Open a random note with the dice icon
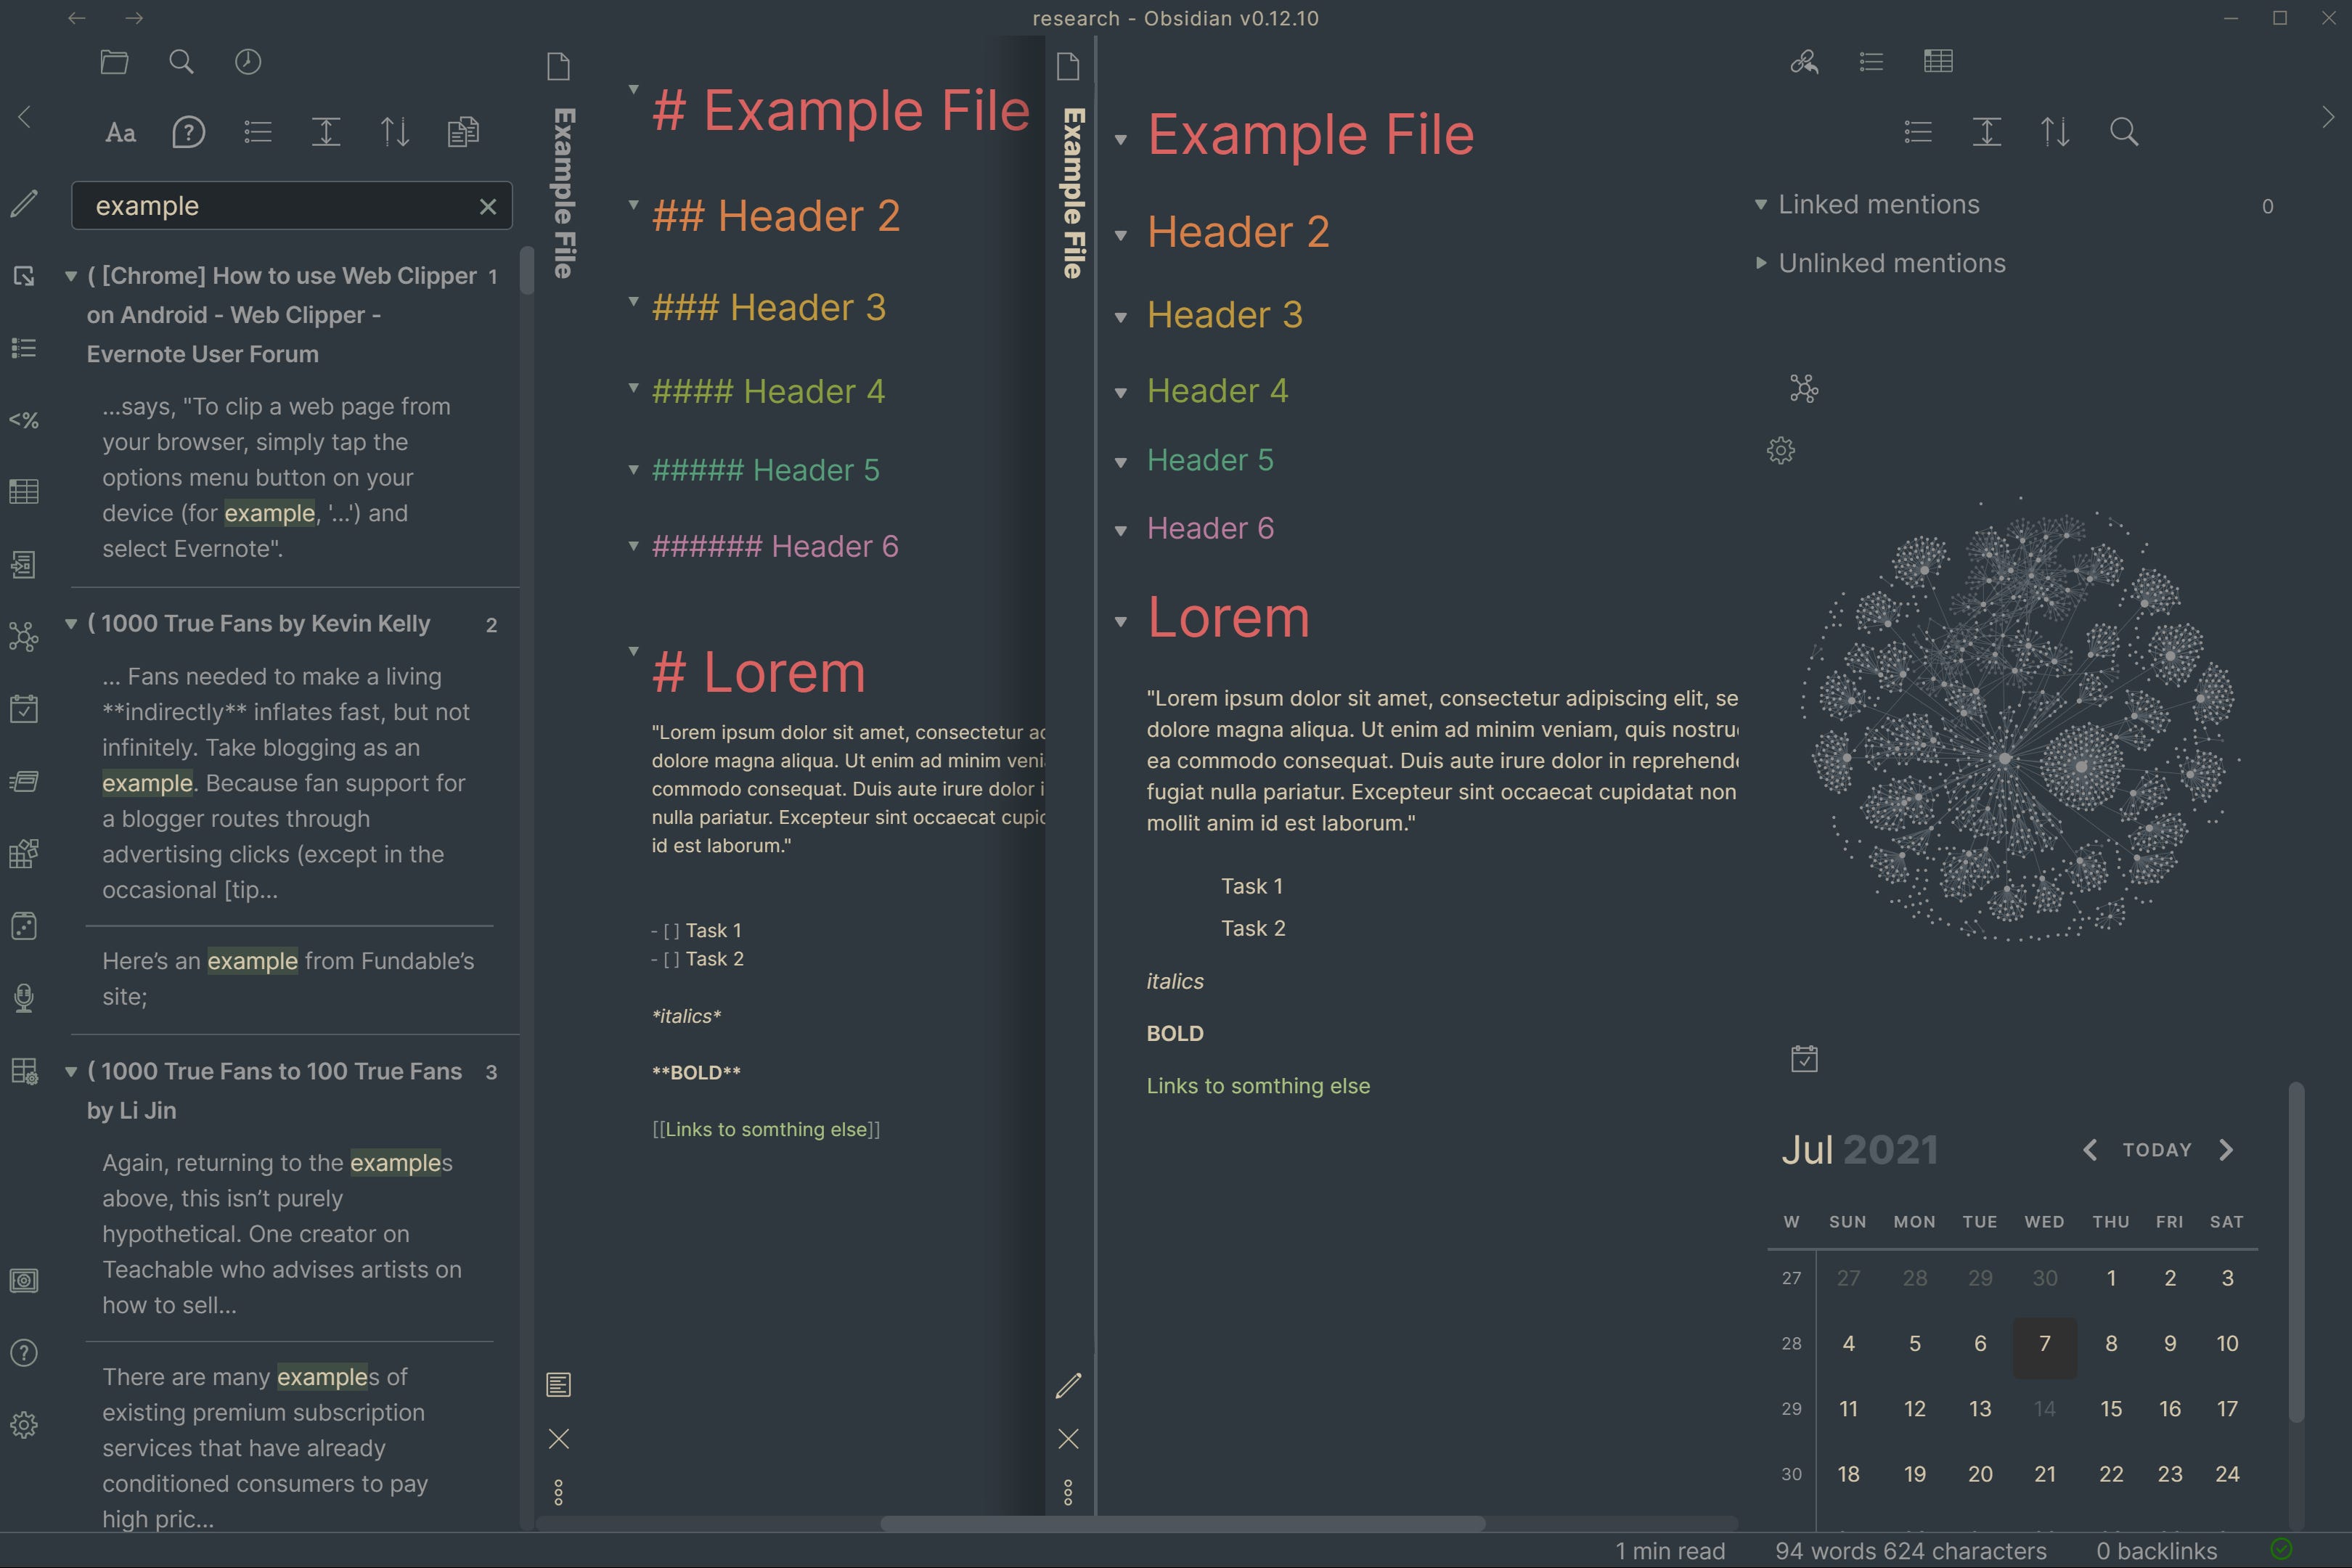 pos(24,925)
